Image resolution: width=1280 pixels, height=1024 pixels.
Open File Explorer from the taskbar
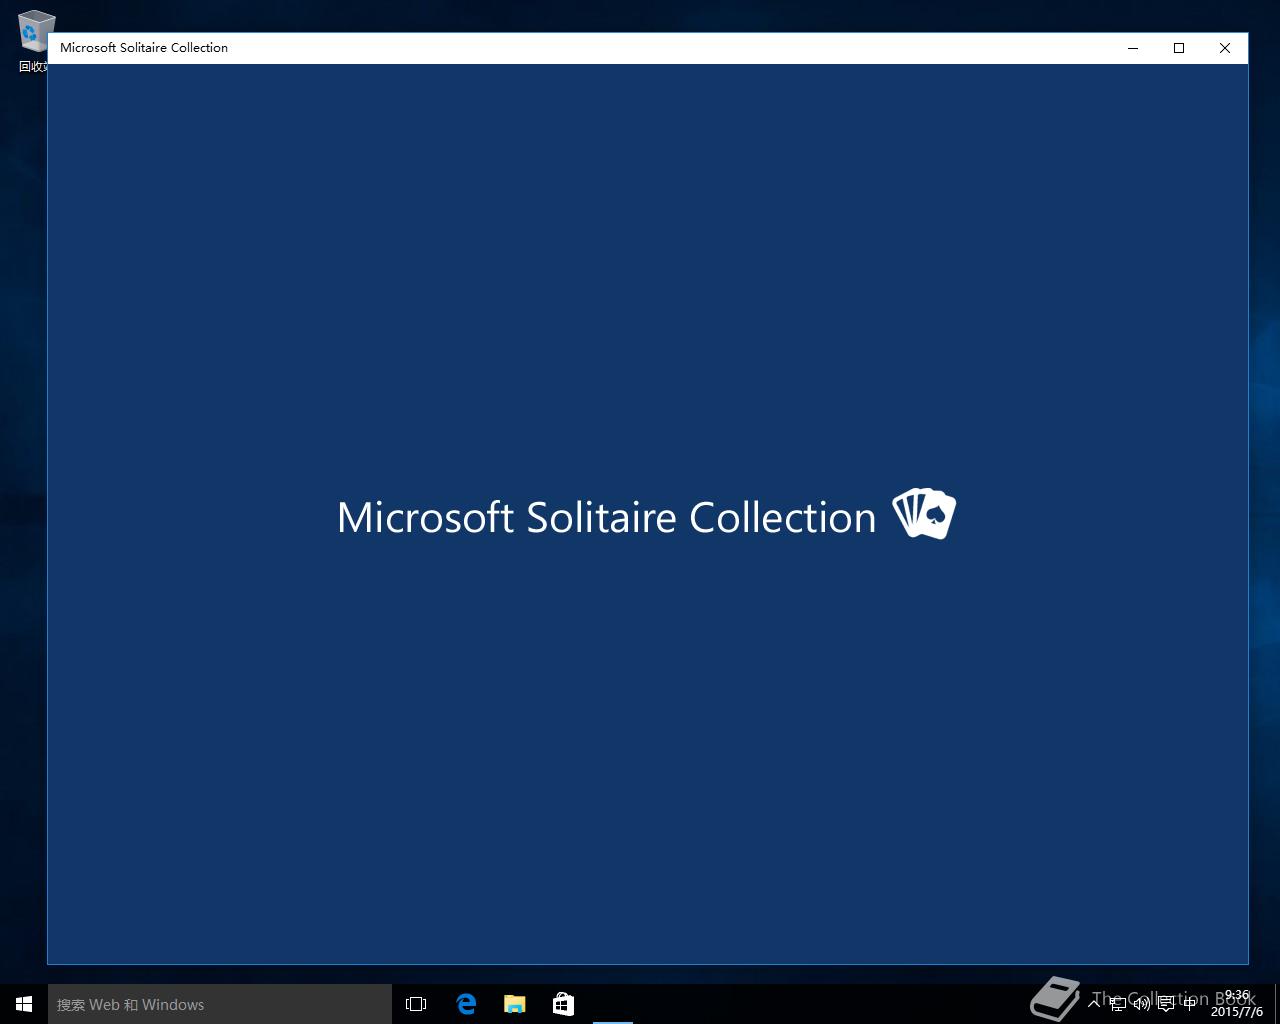[514, 1004]
